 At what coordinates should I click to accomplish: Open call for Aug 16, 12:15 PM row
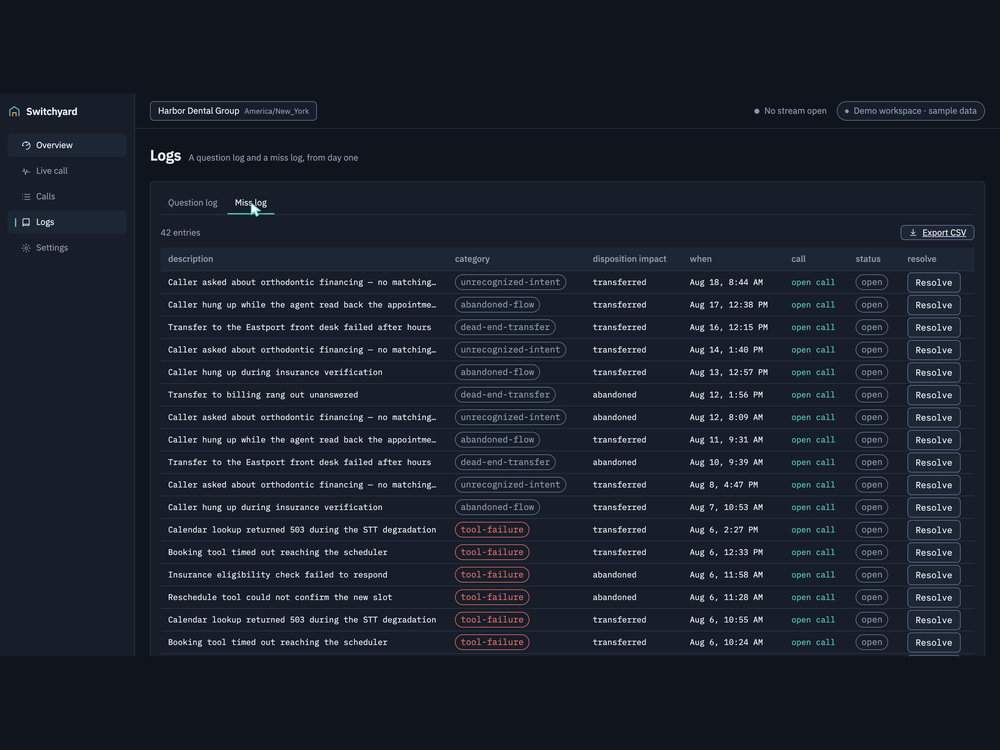click(x=813, y=327)
